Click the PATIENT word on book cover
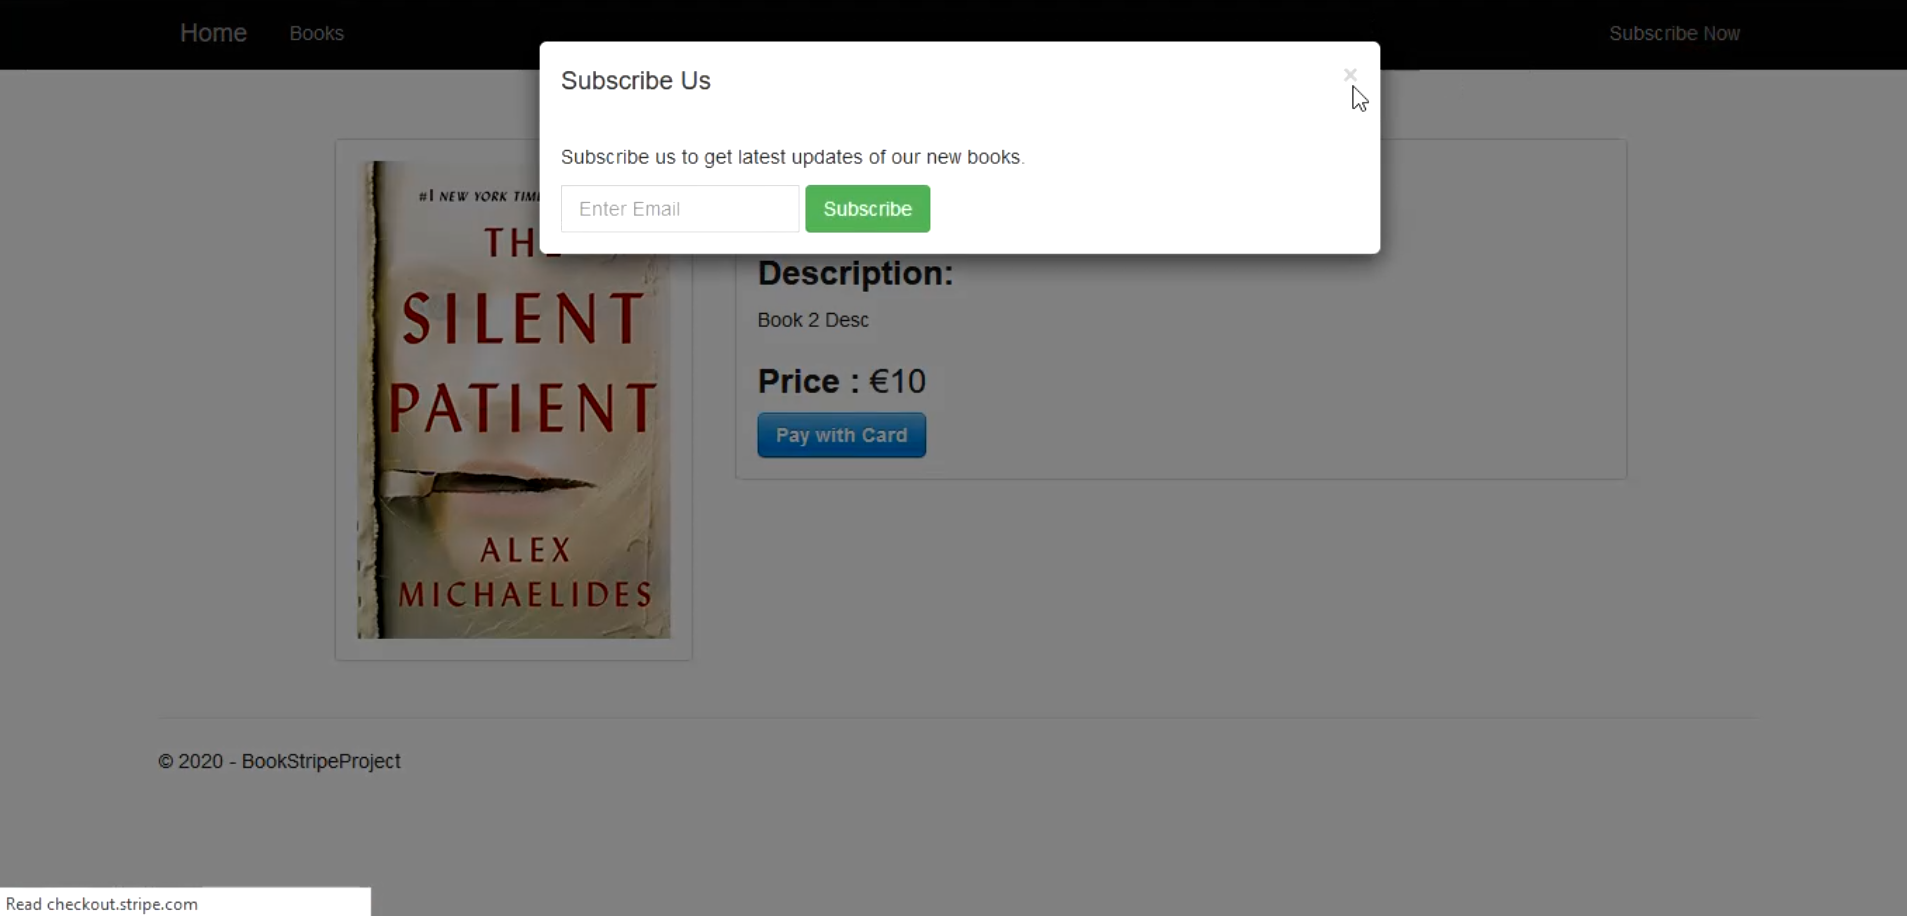1907x916 pixels. 523,407
